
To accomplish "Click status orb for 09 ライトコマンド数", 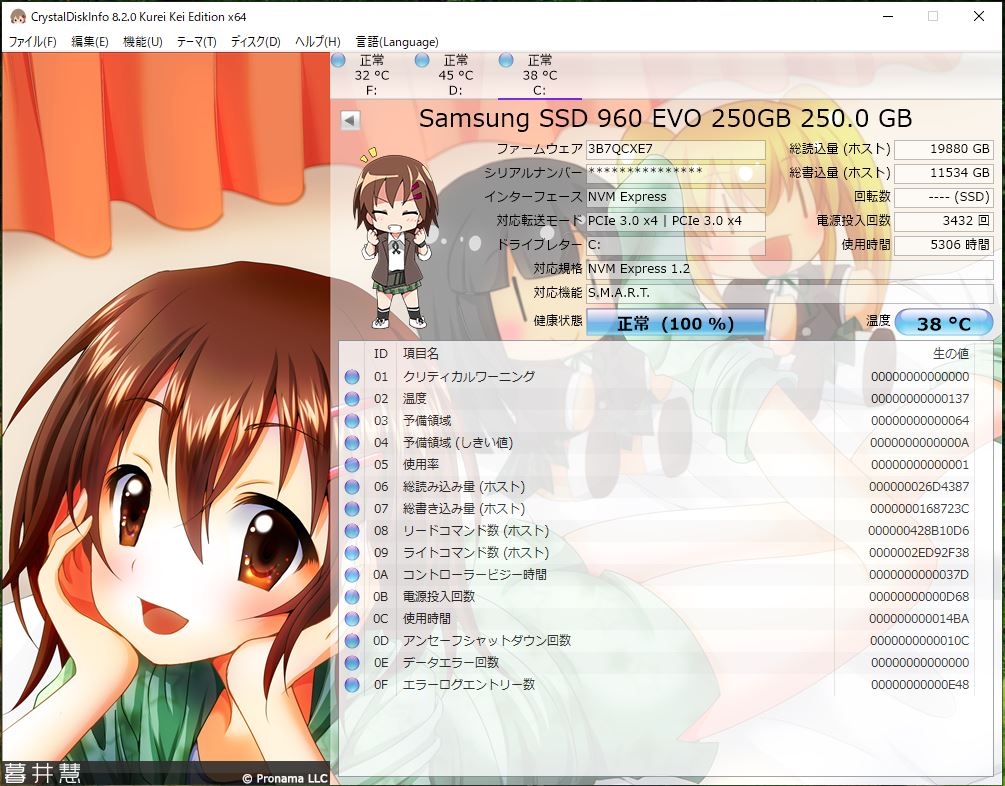I will 352,553.
